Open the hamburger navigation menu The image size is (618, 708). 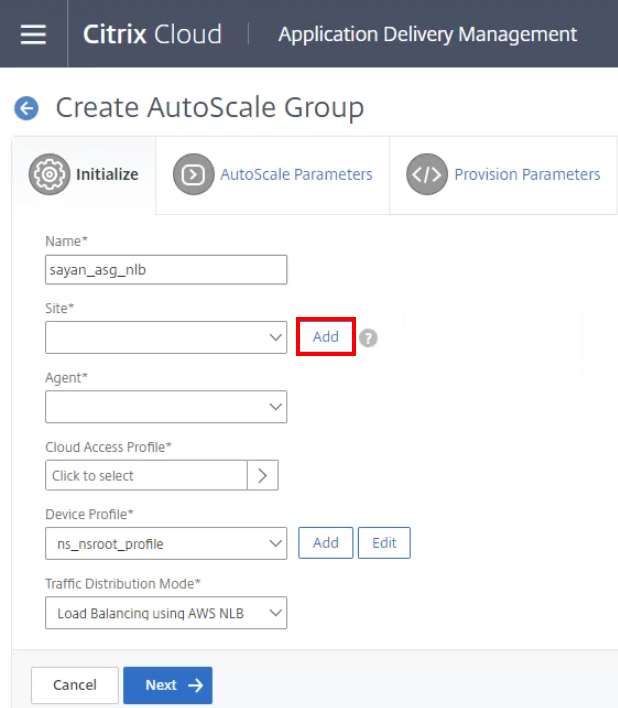(34, 34)
